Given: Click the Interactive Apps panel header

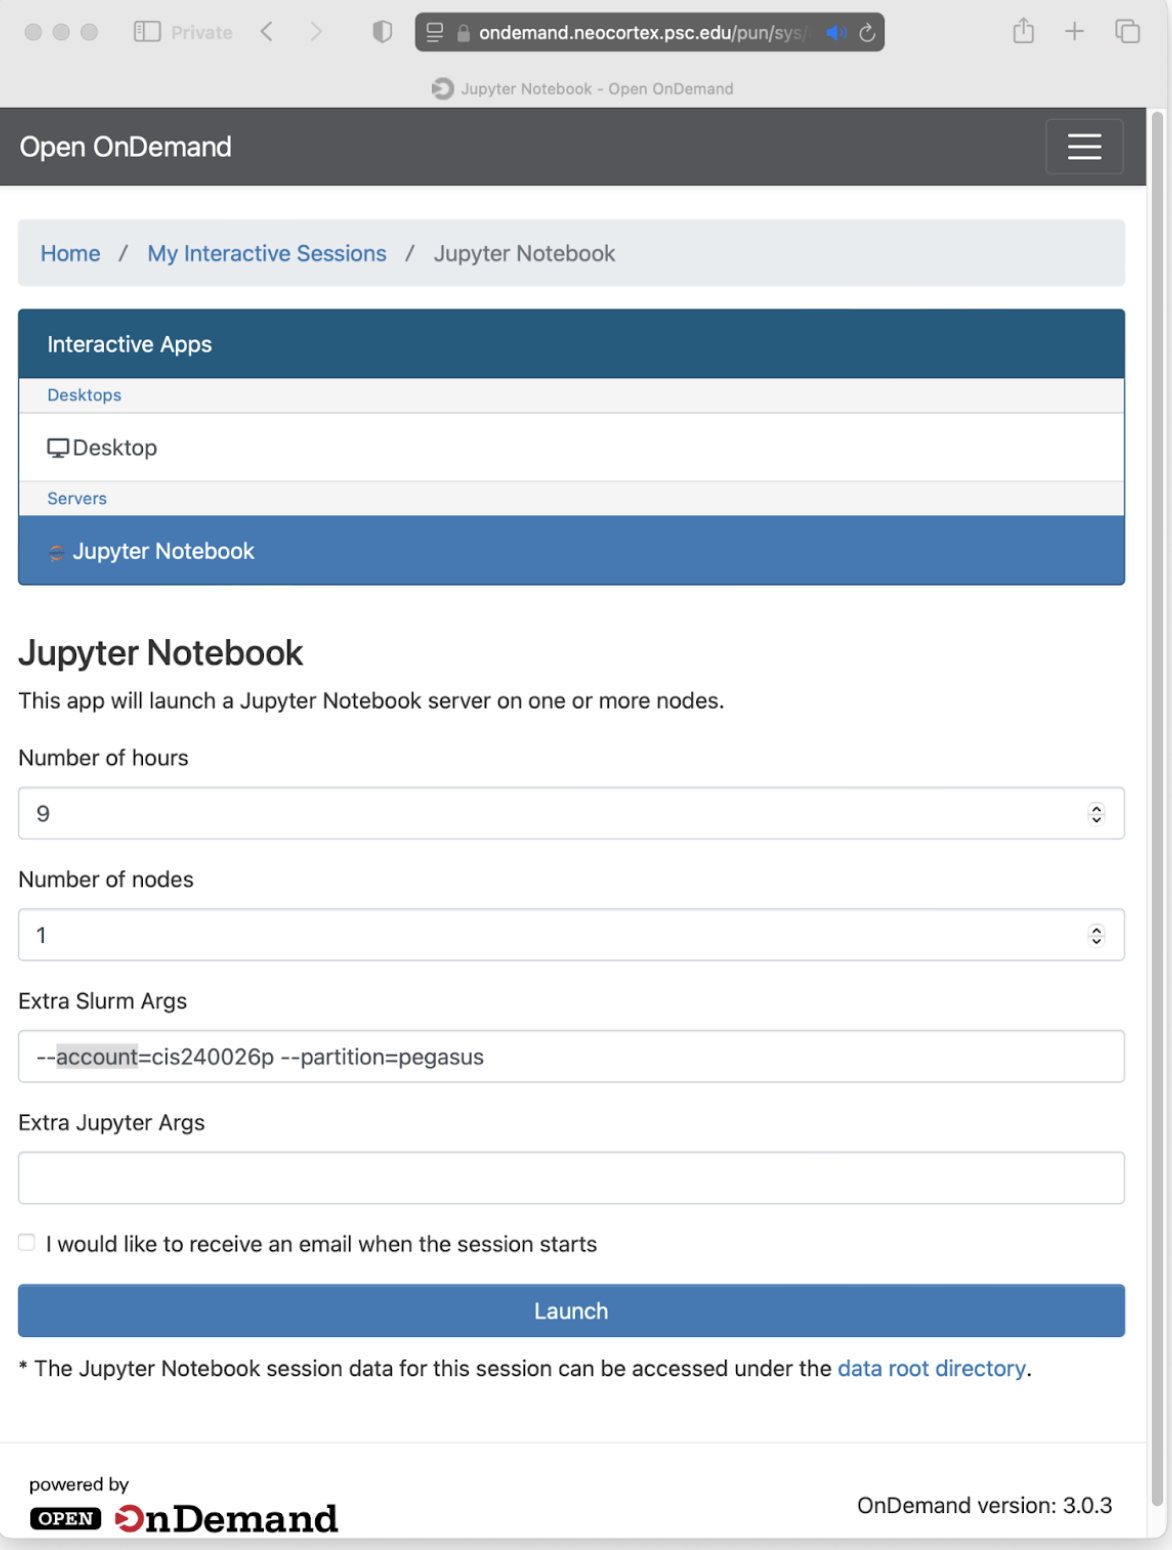Looking at the screenshot, I should point(571,344).
